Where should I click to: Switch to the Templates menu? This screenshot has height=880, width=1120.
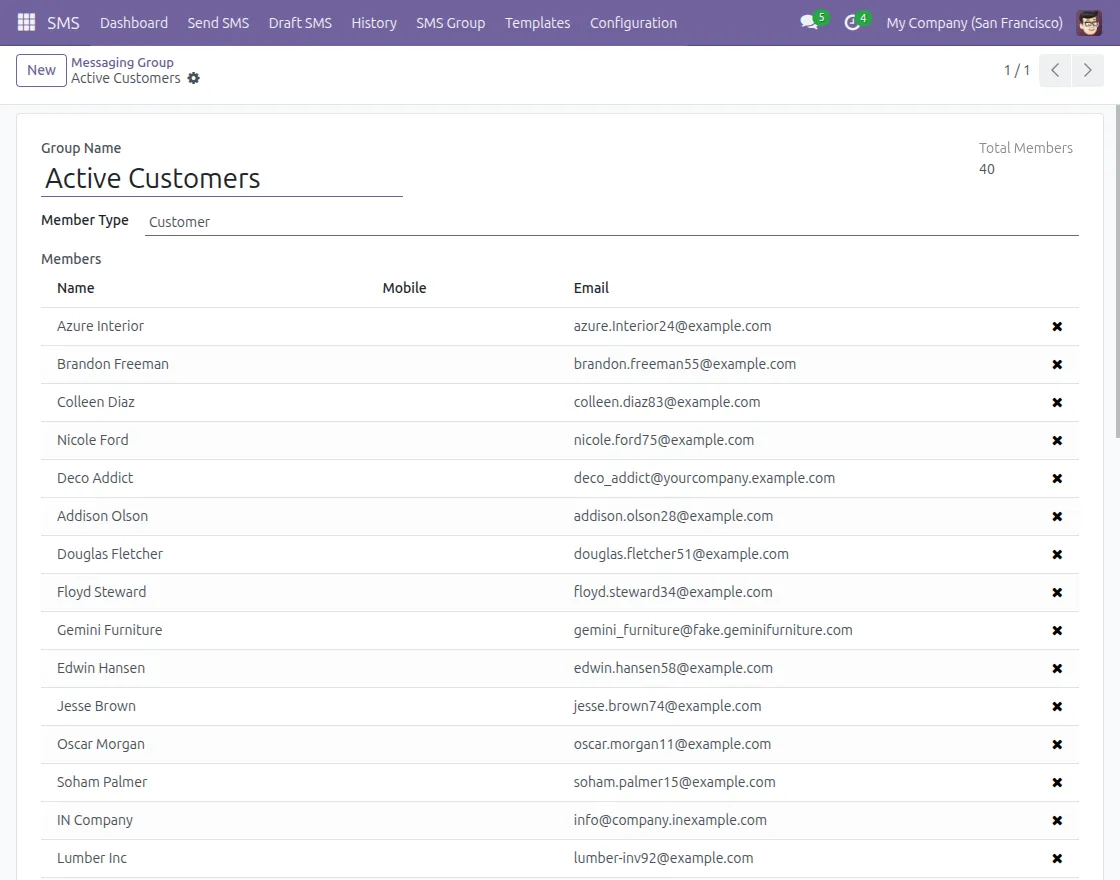tap(537, 22)
